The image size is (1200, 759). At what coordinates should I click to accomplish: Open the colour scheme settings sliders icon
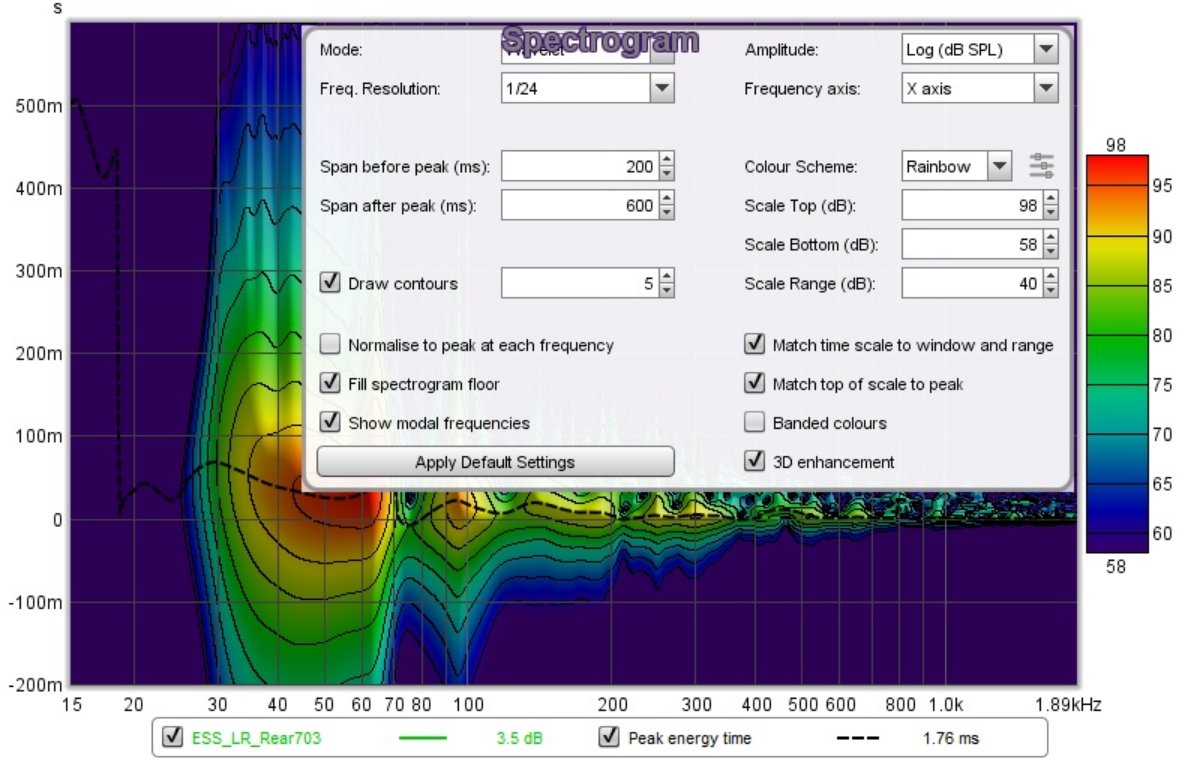click(1042, 167)
